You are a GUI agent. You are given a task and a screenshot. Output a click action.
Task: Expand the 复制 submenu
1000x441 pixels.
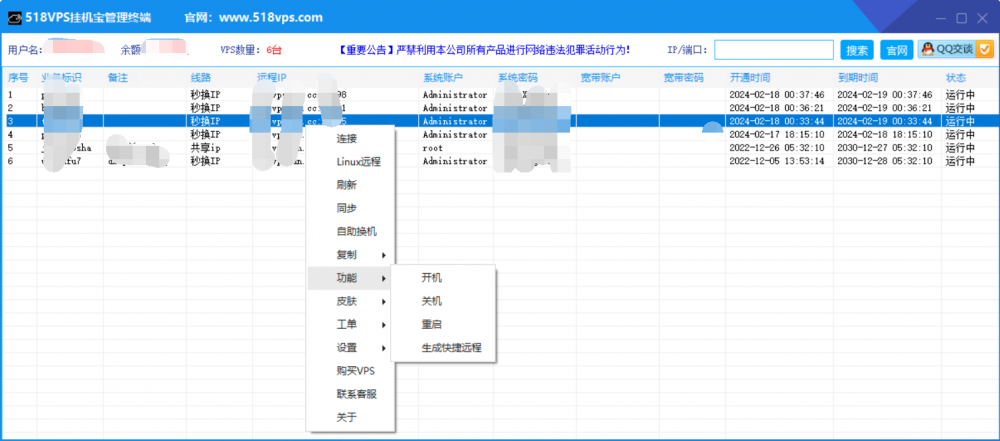(x=351, y=255)
